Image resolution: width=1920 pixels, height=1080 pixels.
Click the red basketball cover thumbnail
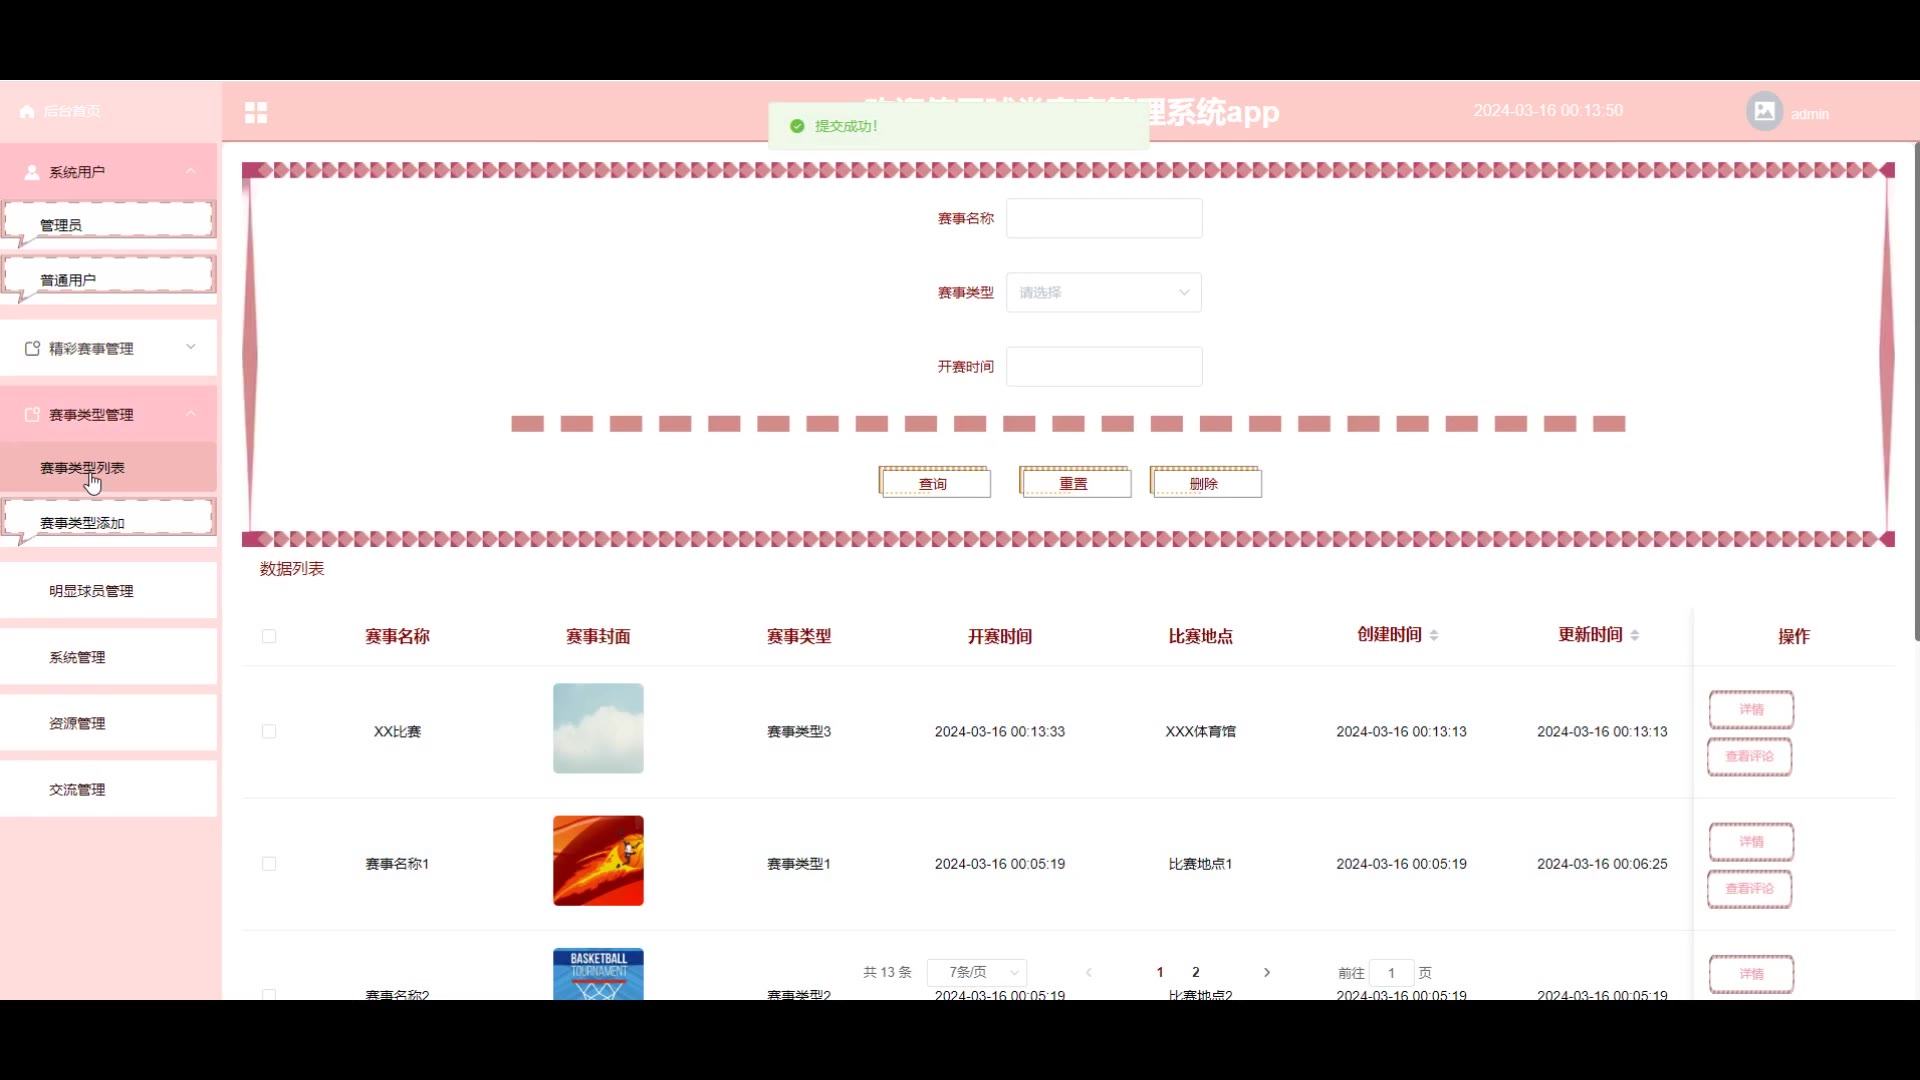598,860
